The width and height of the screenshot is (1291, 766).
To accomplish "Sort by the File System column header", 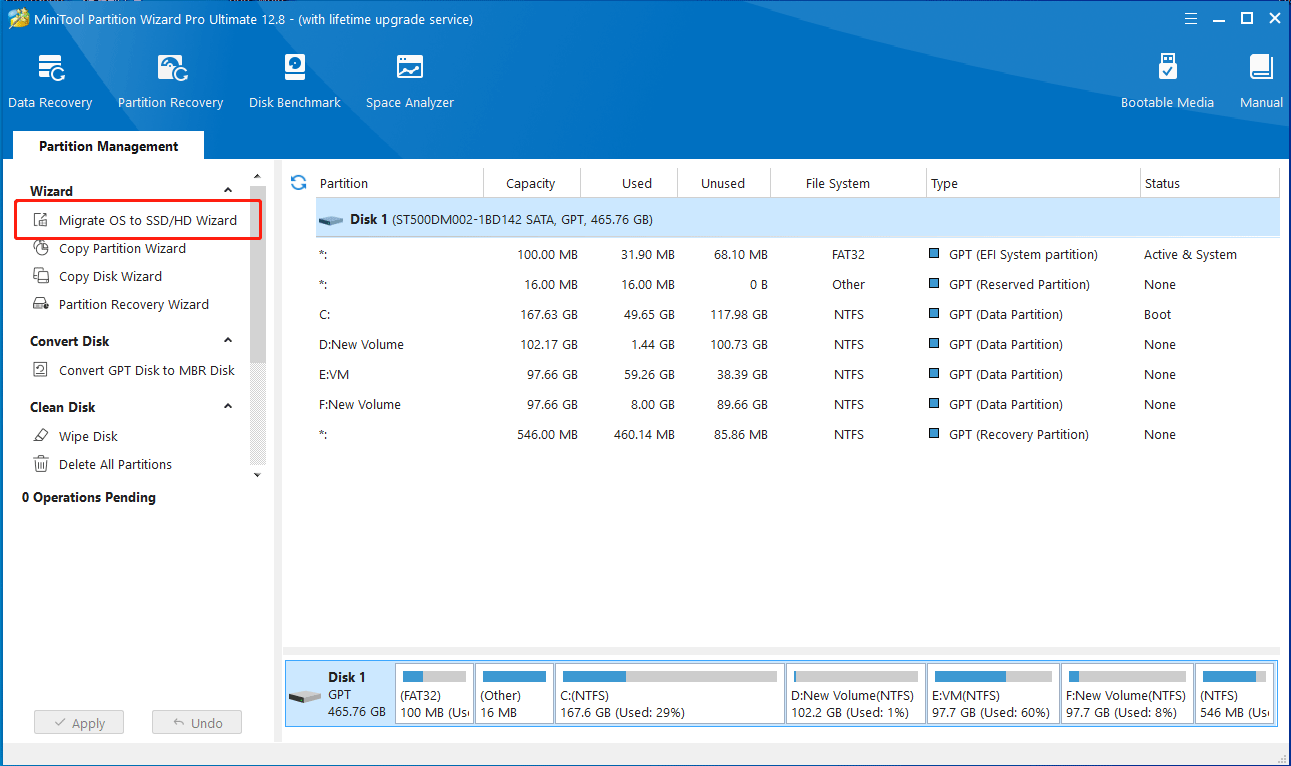I will click(x=849, y=183).
